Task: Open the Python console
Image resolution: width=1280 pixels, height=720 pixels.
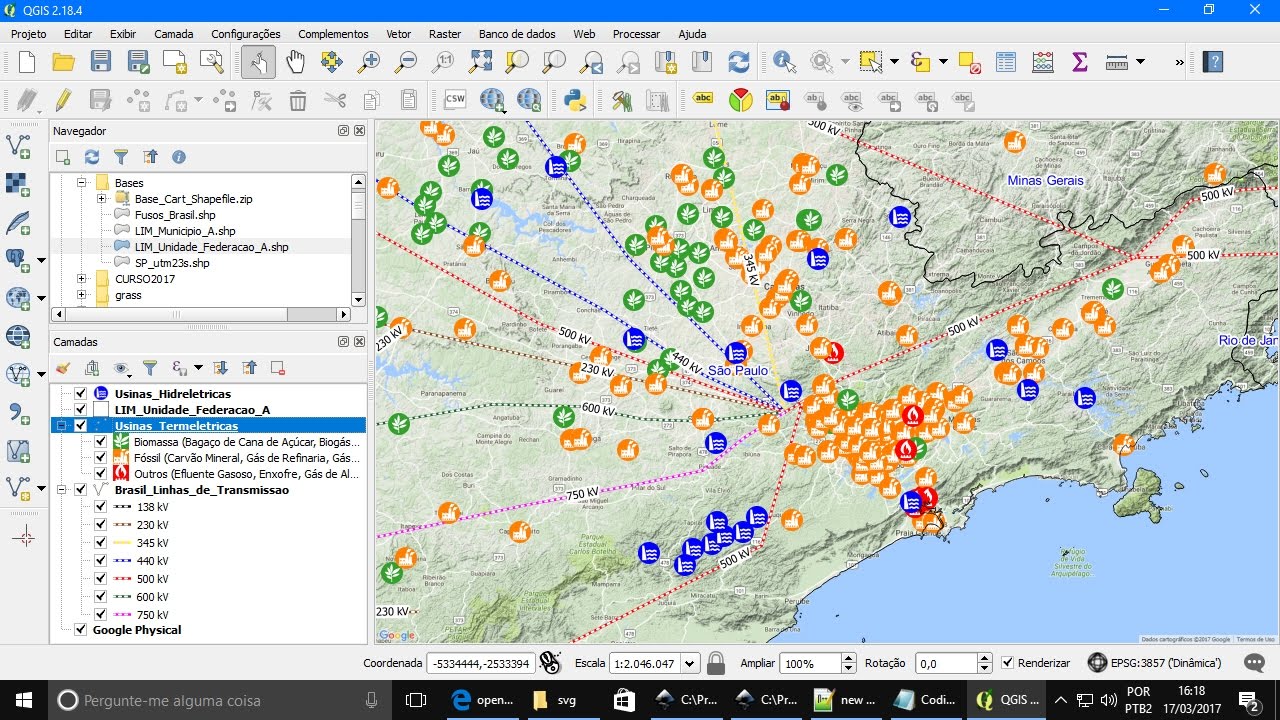Action: (575, 99)
